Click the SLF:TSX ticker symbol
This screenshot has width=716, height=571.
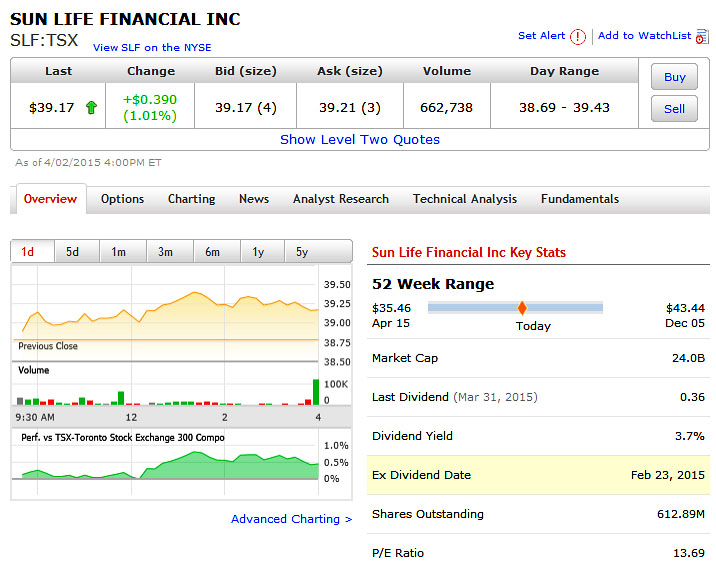[44, 40]
